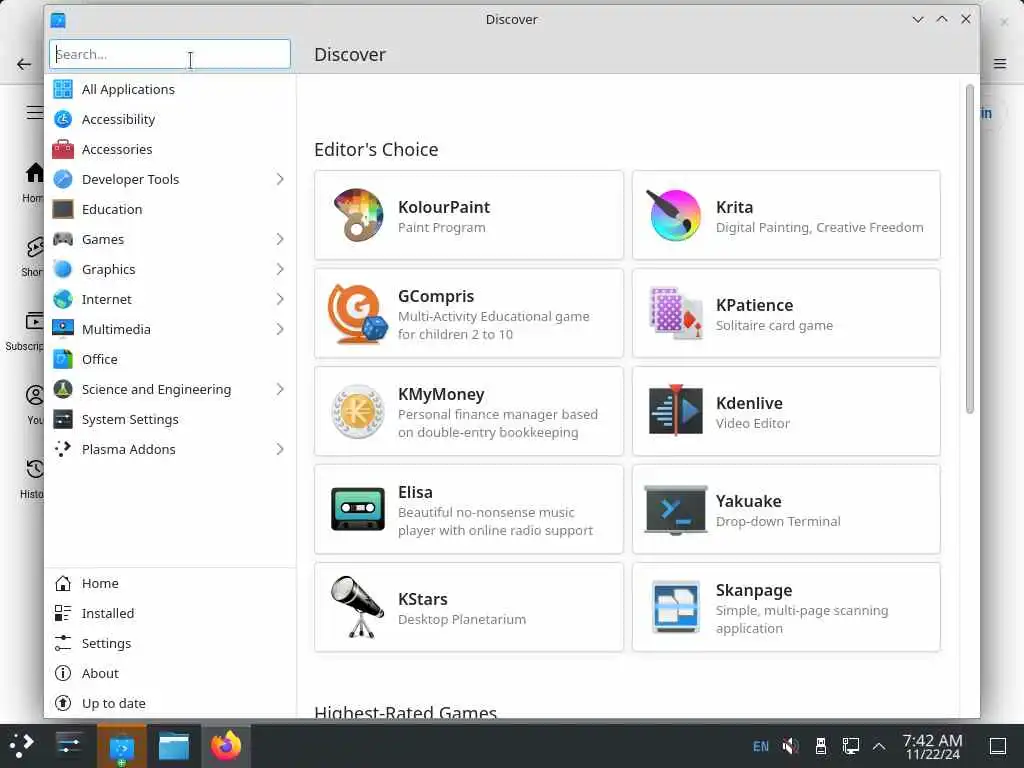Open the Up to date page
The image size is (1024, 768).
pos(170,703)
